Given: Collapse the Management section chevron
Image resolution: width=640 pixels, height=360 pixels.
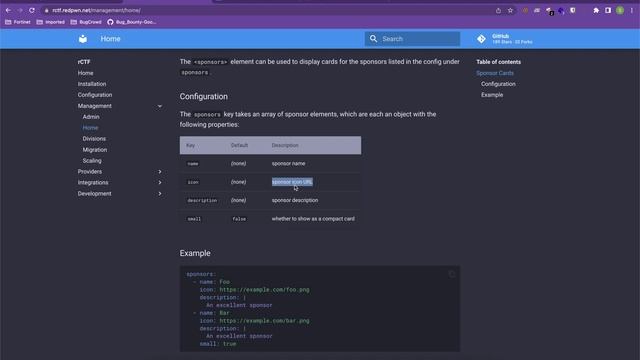Looking at the screenshot, I should point(160,106).
